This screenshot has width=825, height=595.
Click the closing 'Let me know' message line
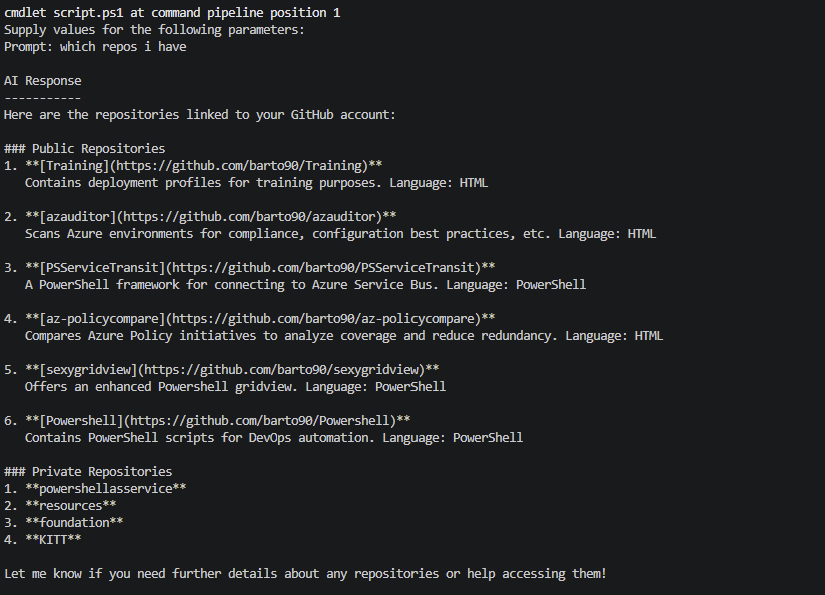305,574
